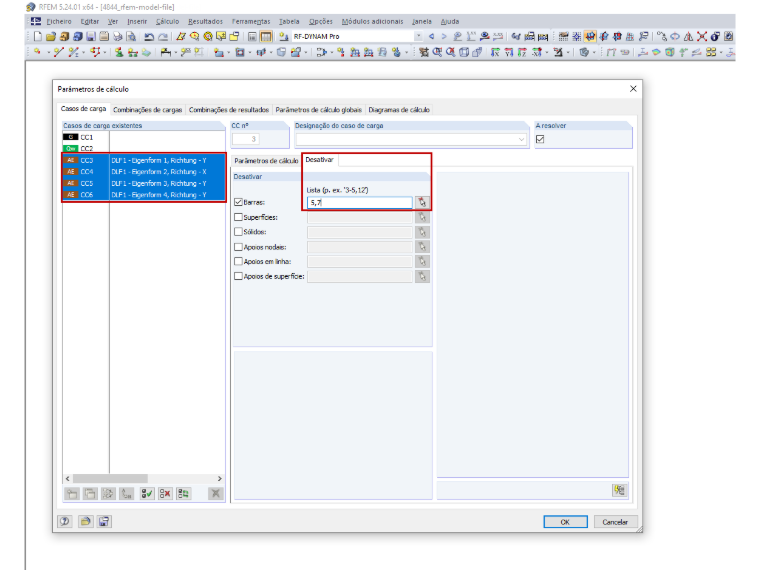Open the Diagramas de cálculo tab
This screenshot has width=760, height=570.
(x=399, y=110)
